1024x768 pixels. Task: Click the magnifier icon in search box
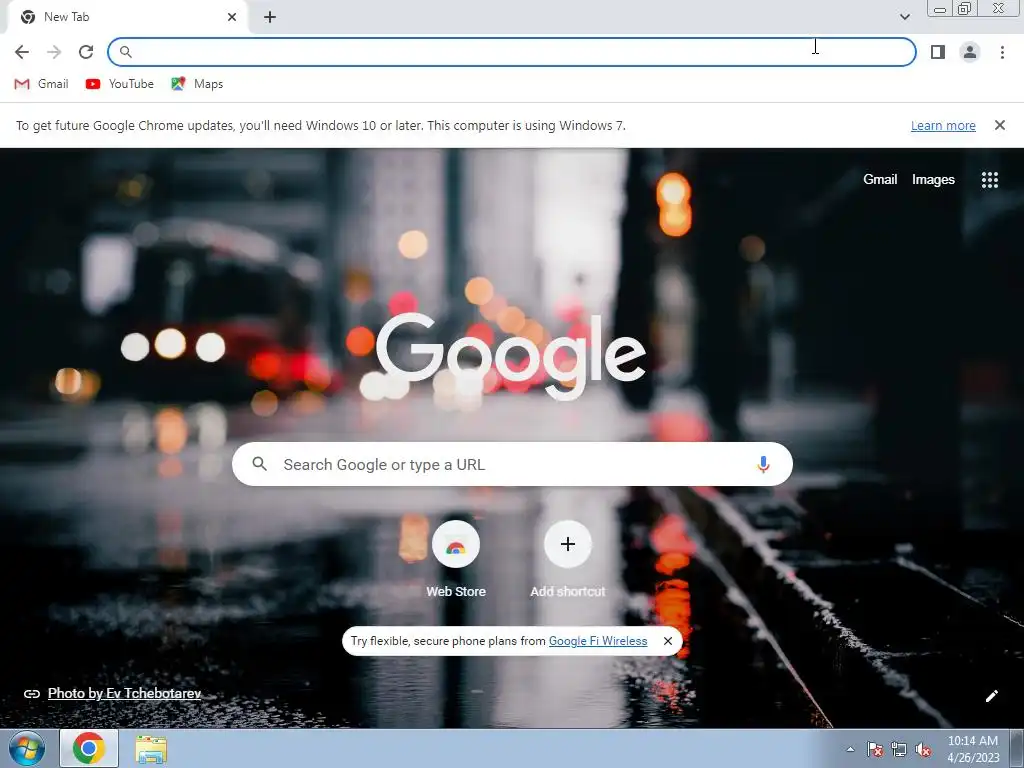[x=259, y=464]
